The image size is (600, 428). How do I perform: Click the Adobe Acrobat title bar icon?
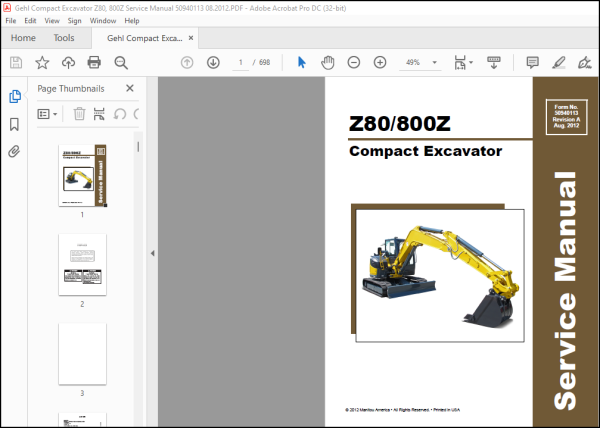pyautogui.click(x=7, y=8)
